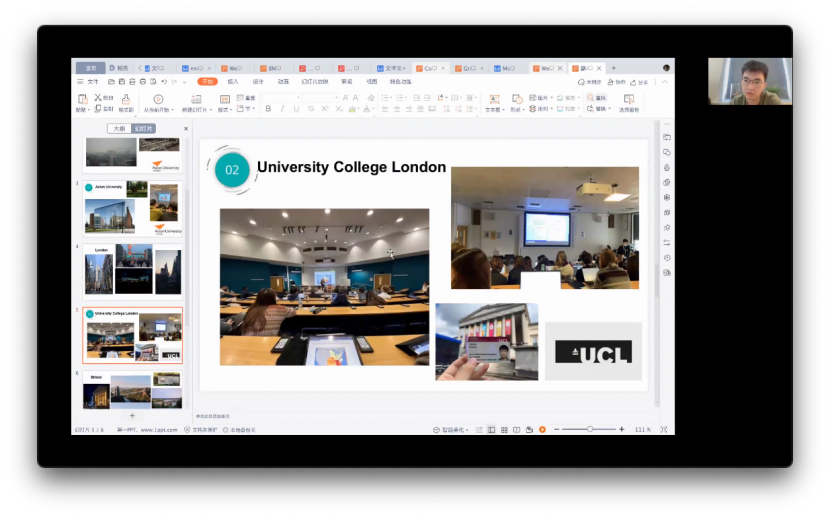This screenshot has height=517, width=830.
Task: Toggle Strikethrough formatting
Action: coord(311,108)
